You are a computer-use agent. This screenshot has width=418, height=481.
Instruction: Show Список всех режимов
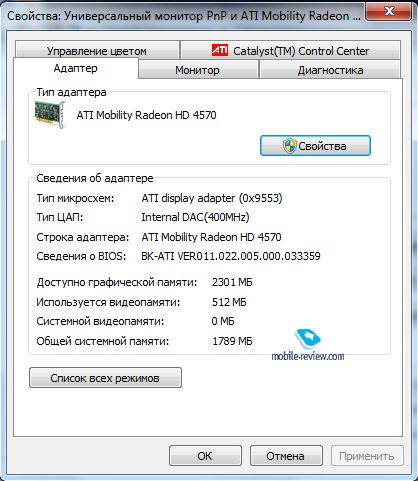click(x=105, y=378)
